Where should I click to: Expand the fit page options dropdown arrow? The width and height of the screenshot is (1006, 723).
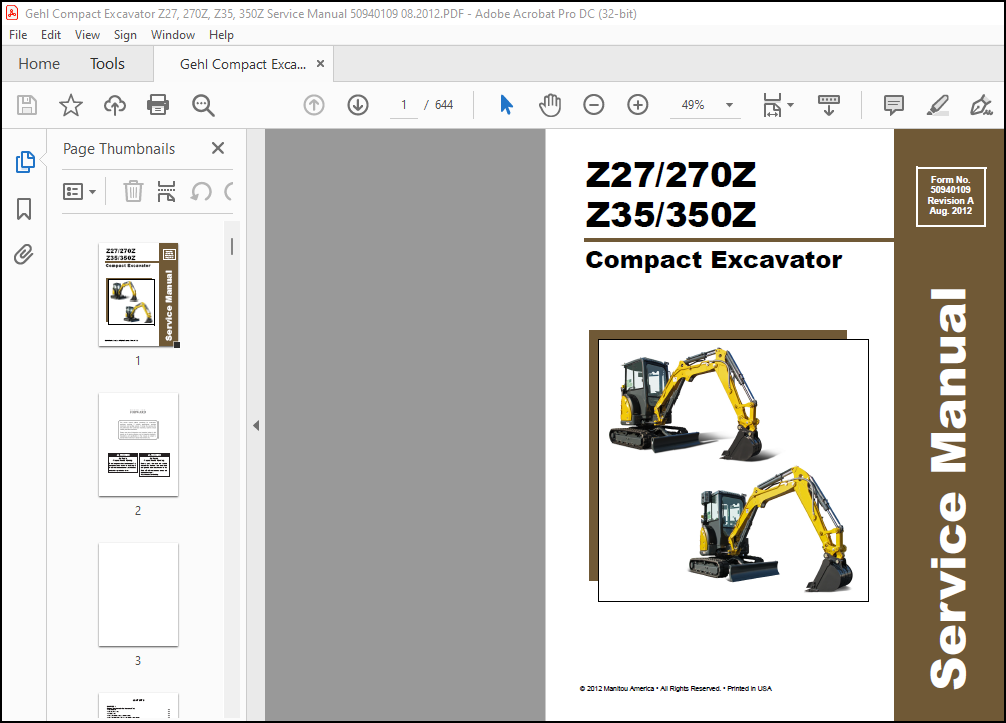790,105
